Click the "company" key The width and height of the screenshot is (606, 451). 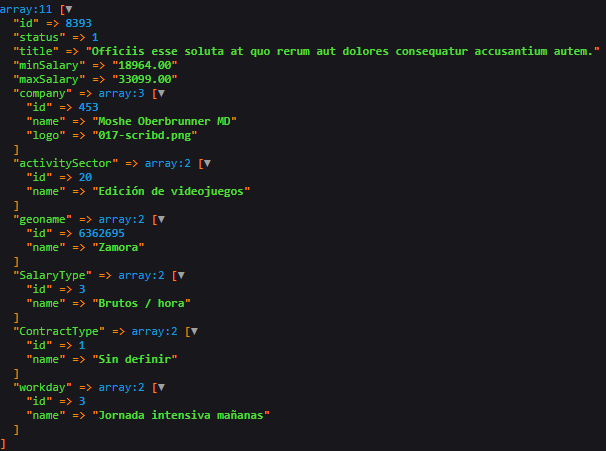point(43,93)
